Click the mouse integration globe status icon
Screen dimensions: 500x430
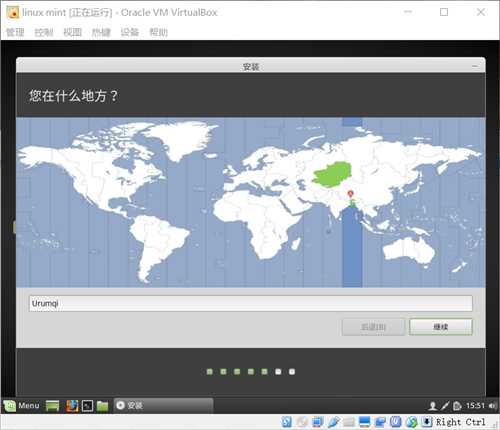click(x=411, y=422)
